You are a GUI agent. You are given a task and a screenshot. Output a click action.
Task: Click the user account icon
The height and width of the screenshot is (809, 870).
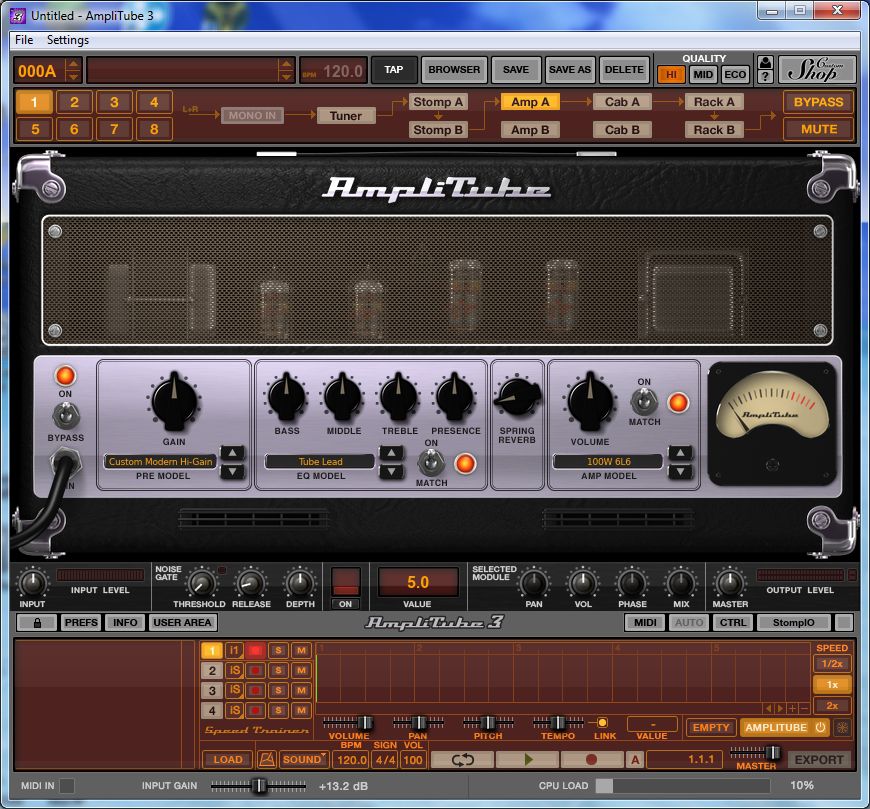coord(765,62)
